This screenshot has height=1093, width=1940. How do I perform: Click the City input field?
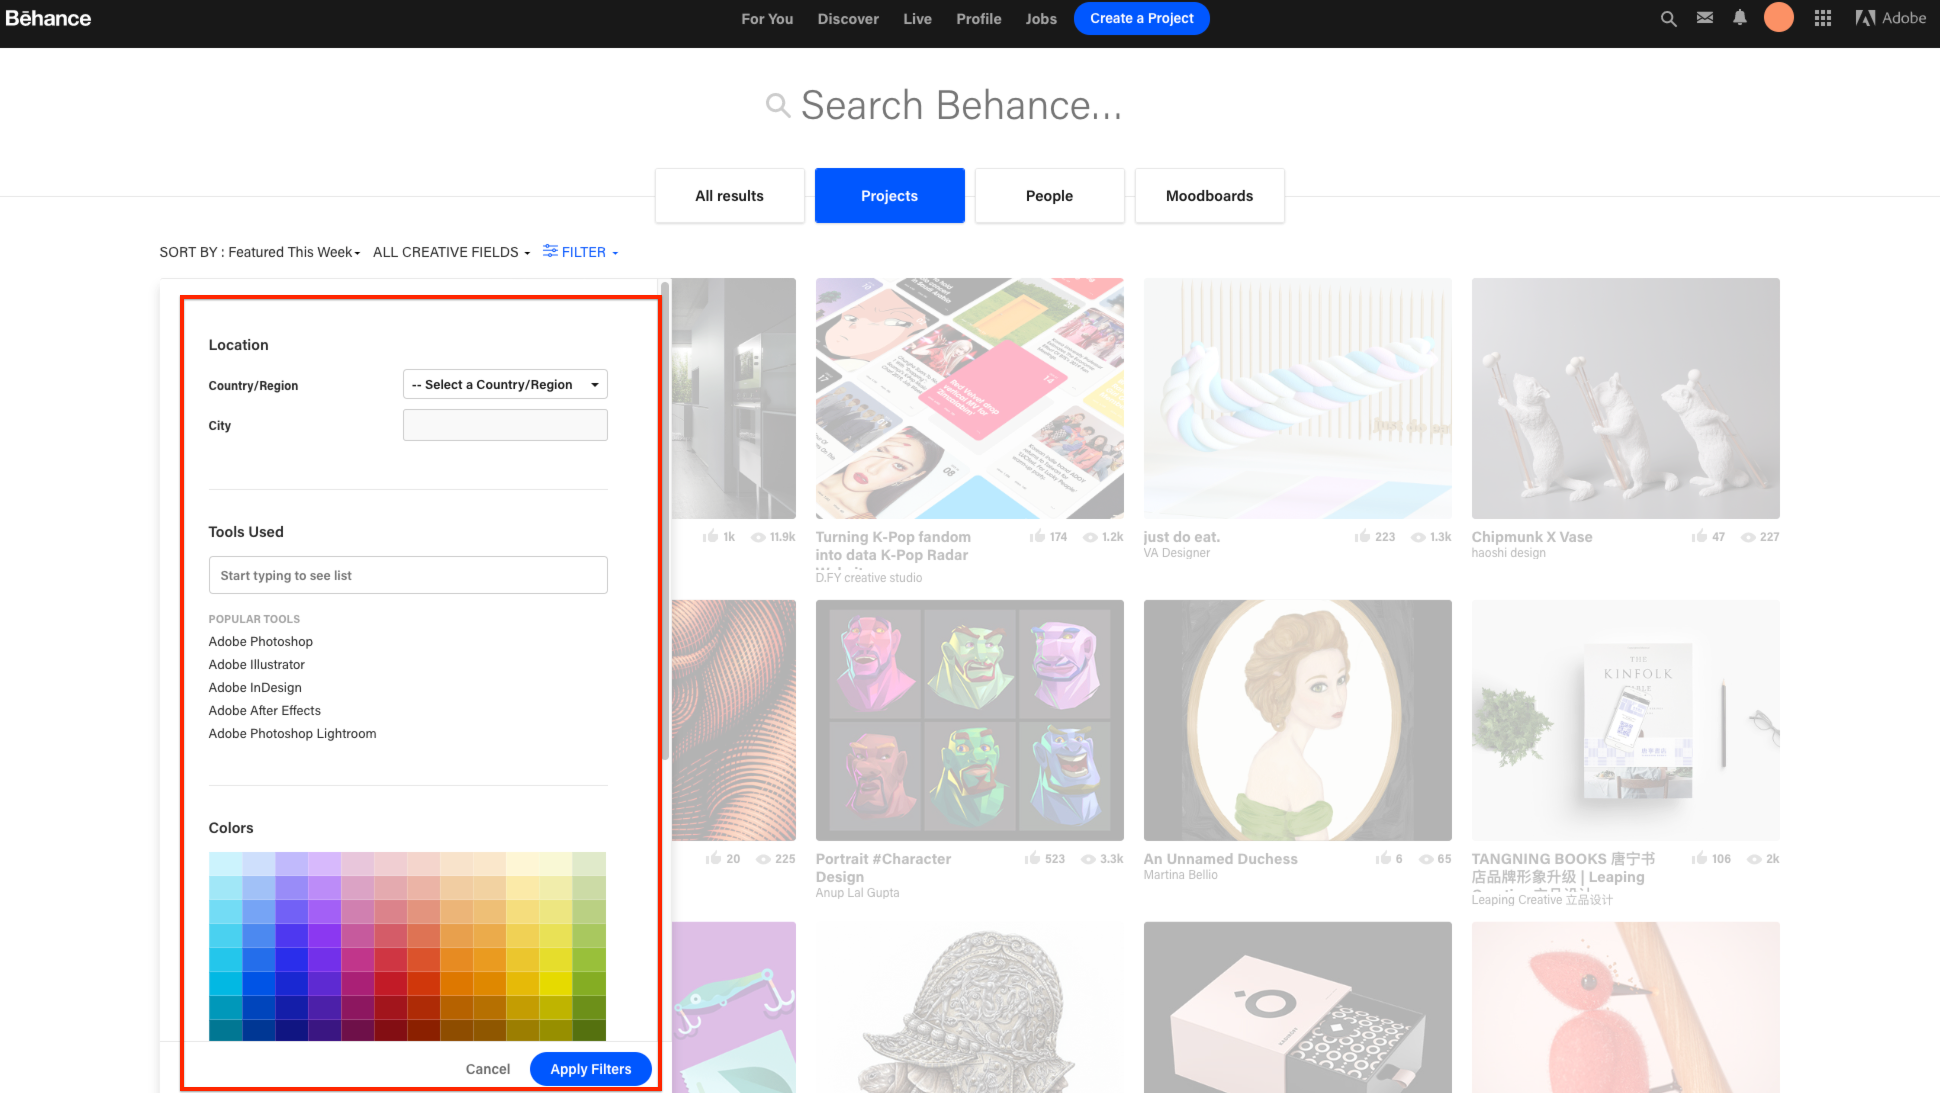coord(505,425)
